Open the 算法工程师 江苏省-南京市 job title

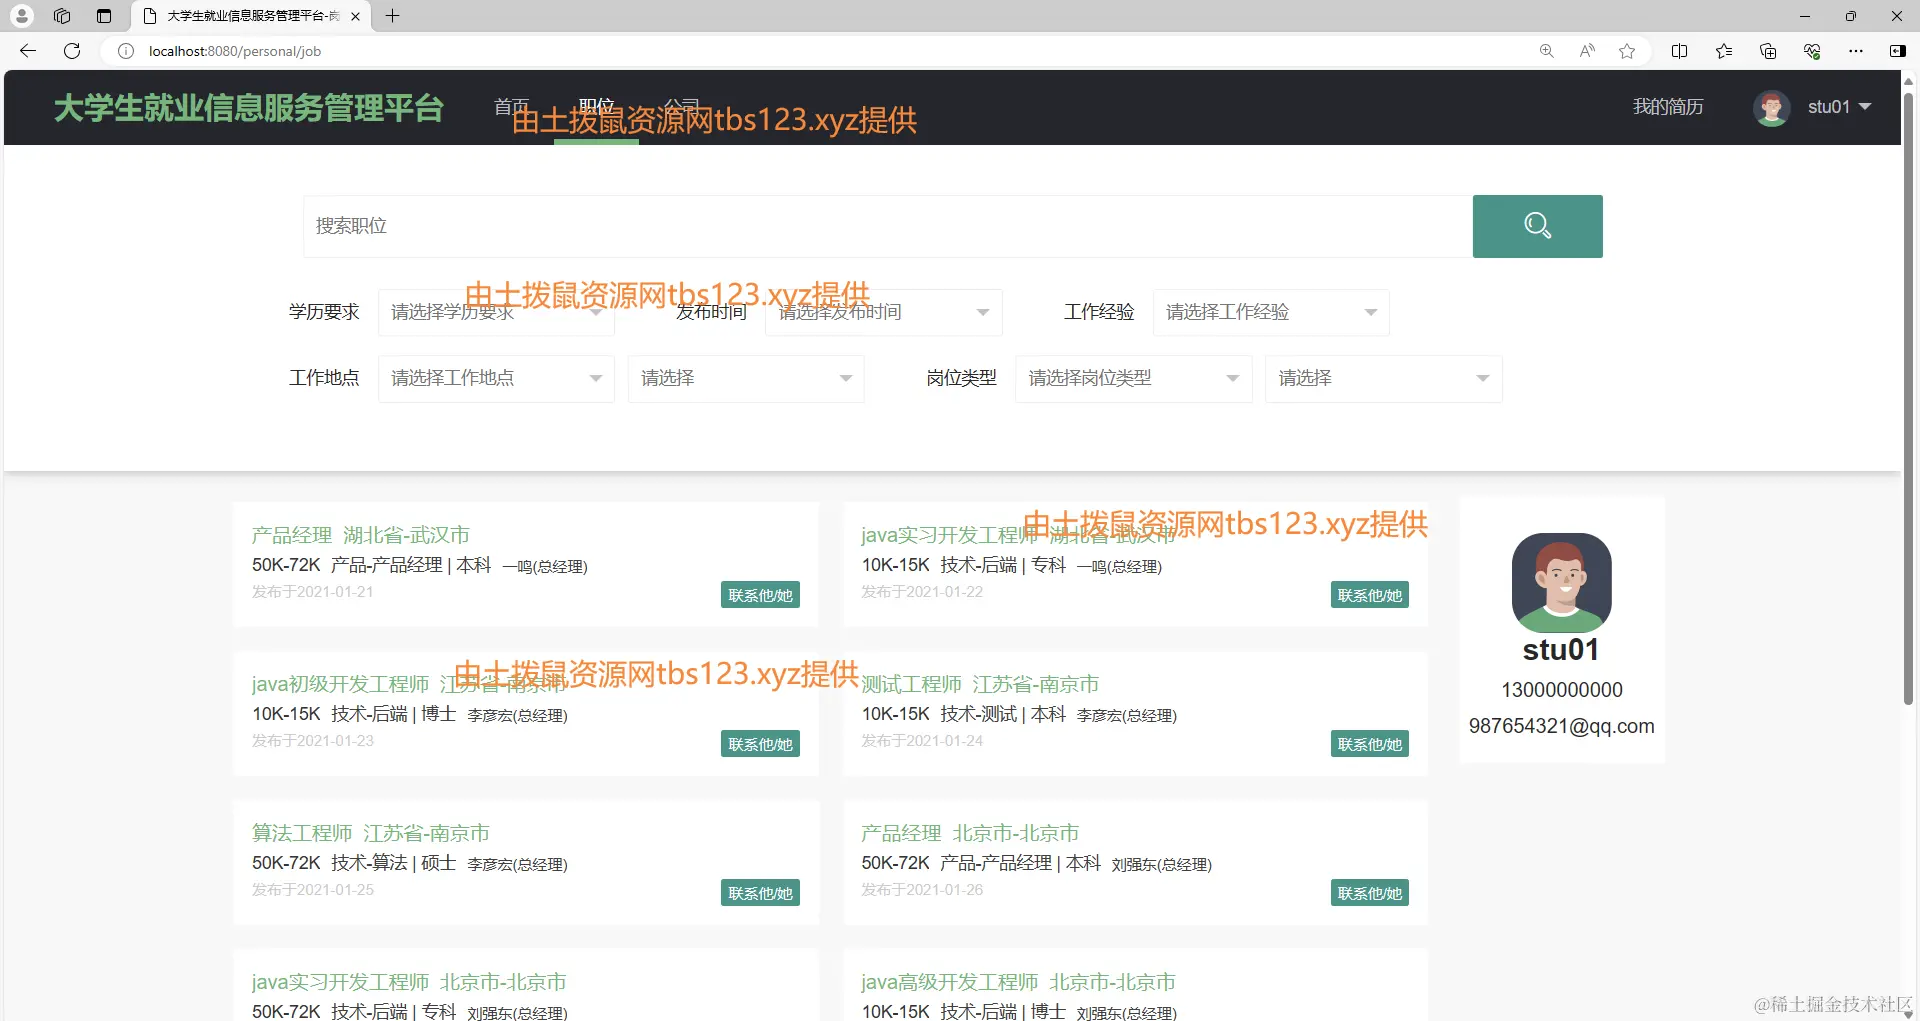click(x=371, y=833)
